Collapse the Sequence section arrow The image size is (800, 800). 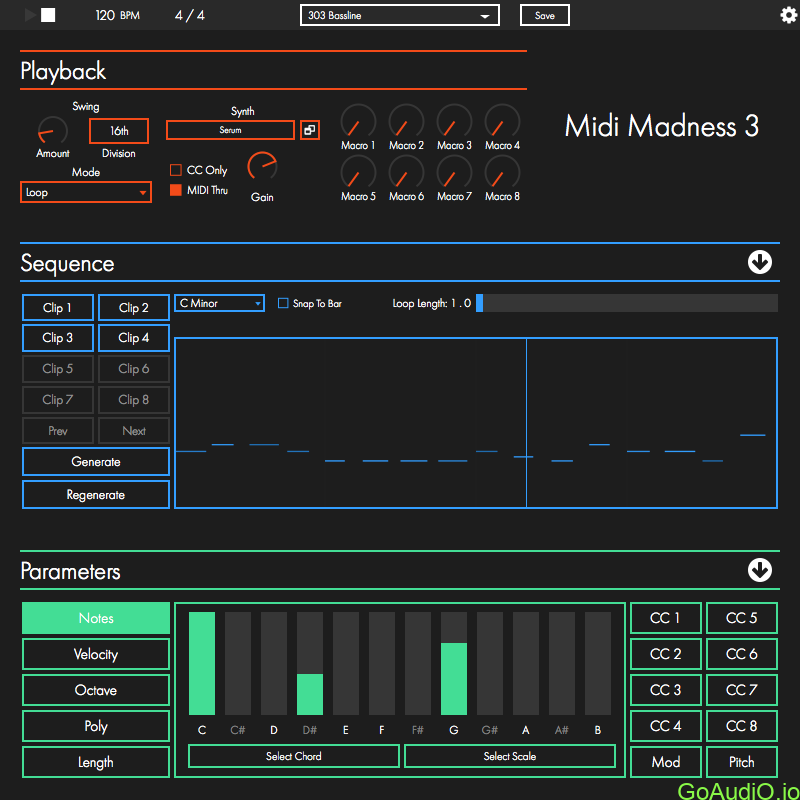(760, 263)
